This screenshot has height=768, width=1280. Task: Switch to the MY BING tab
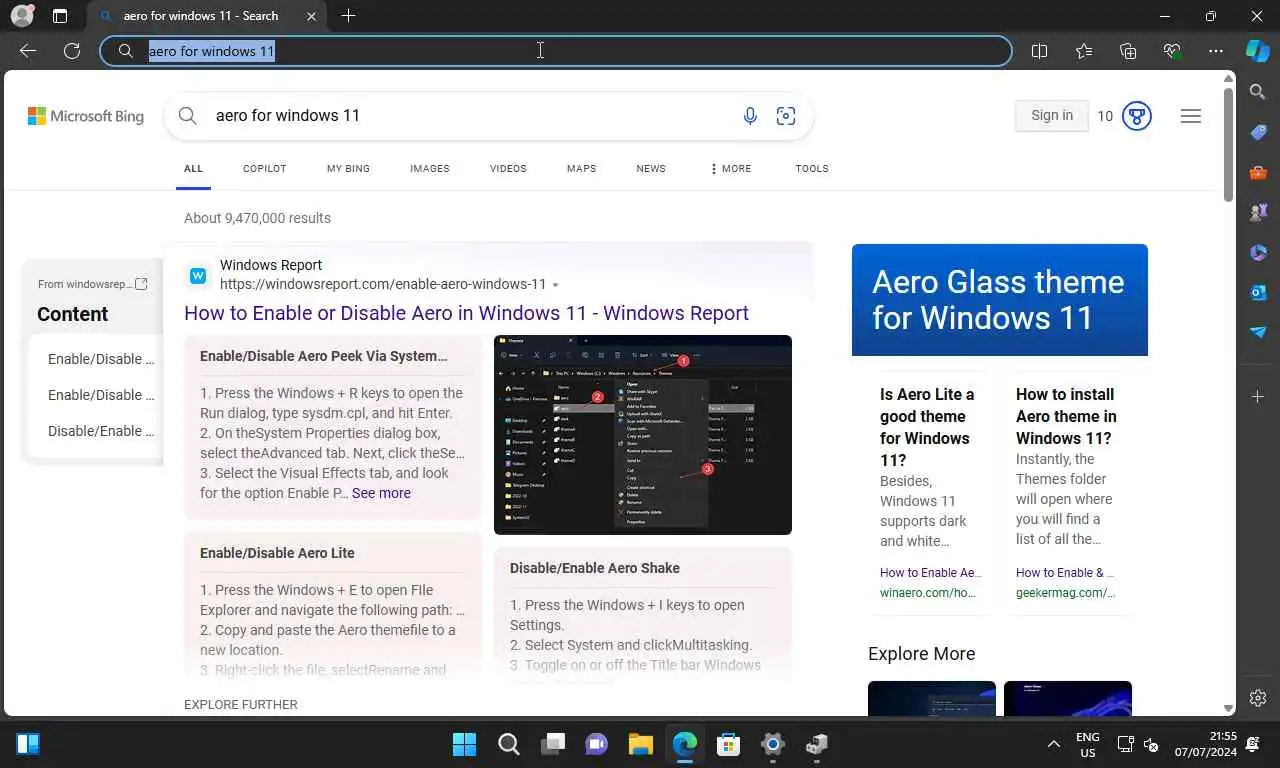click(x=348, y=169)
